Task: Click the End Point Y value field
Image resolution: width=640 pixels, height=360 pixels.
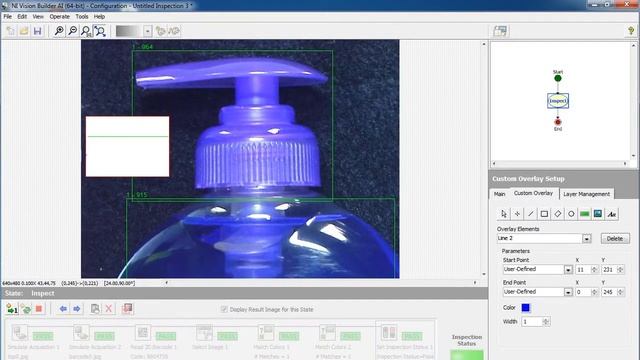Action: pyautogui.click(x=609, y=292)
